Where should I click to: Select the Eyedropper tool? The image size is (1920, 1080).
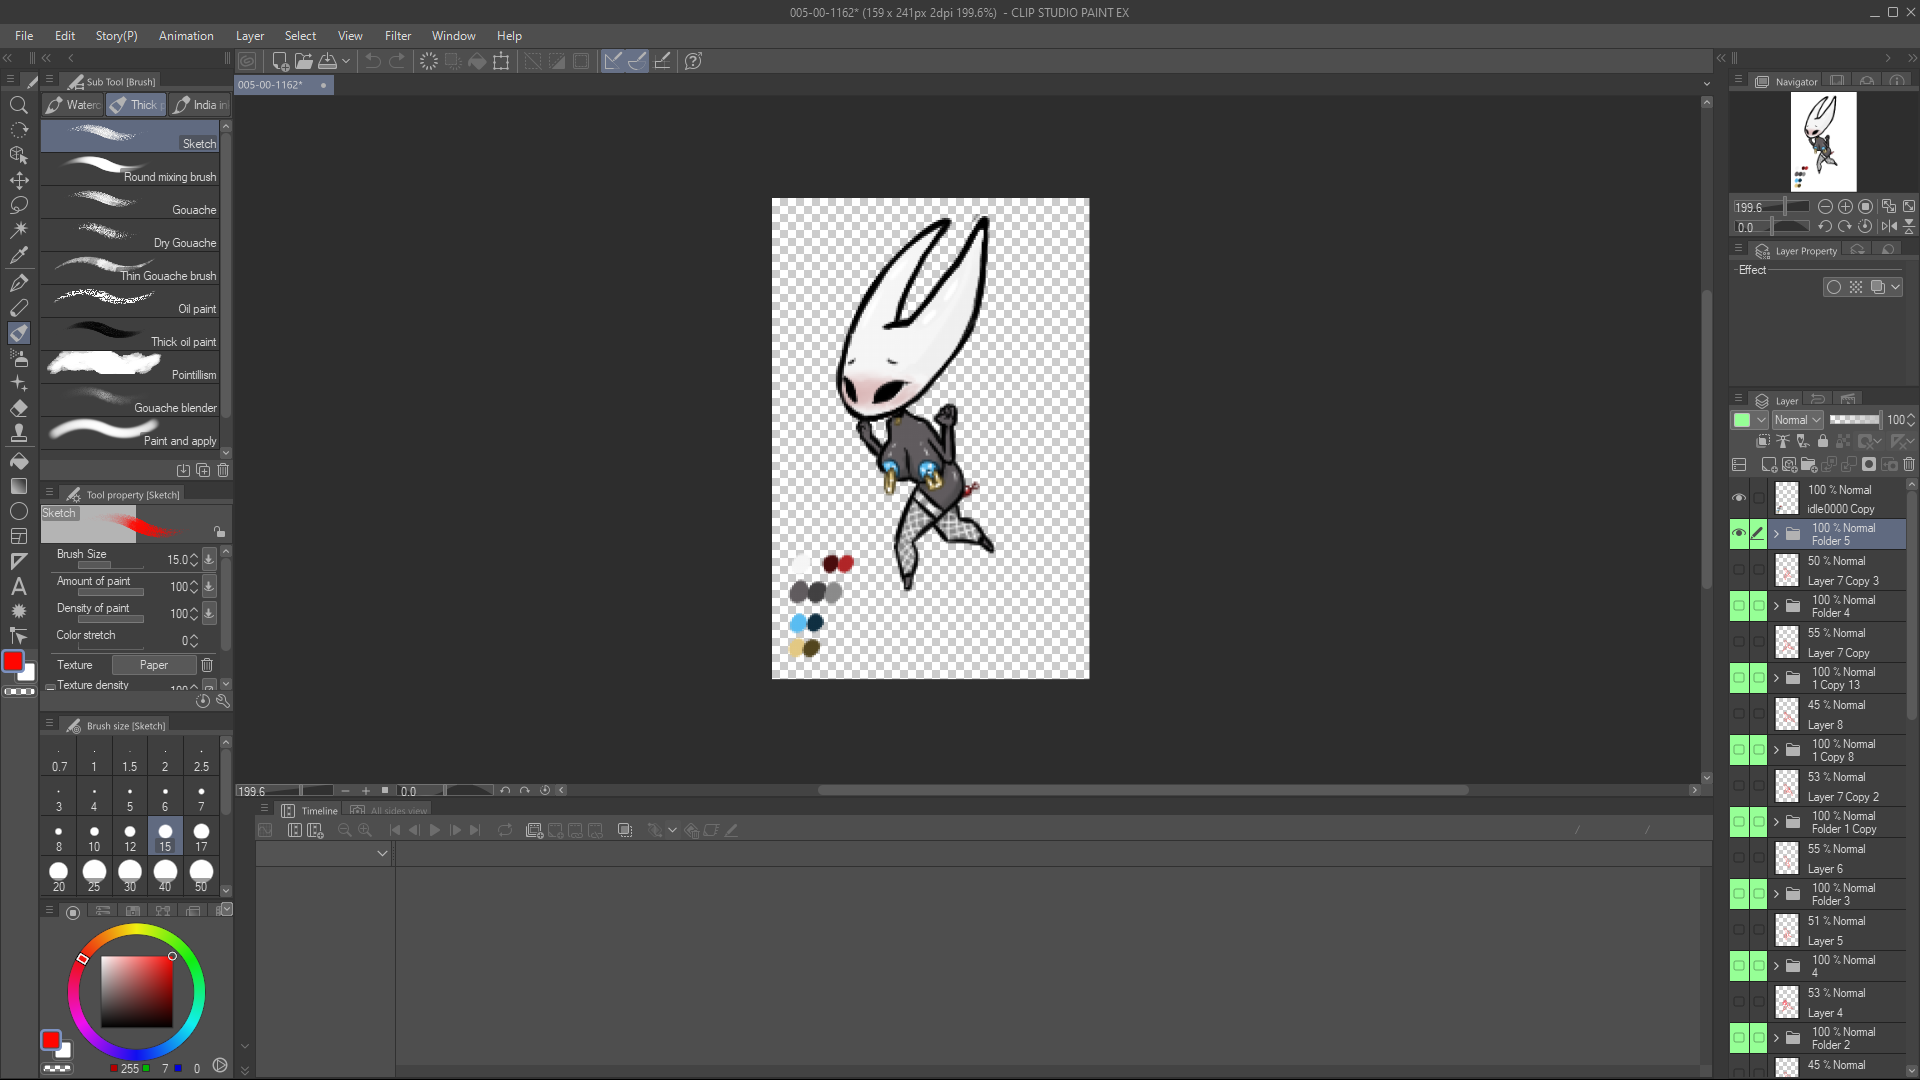18,256
